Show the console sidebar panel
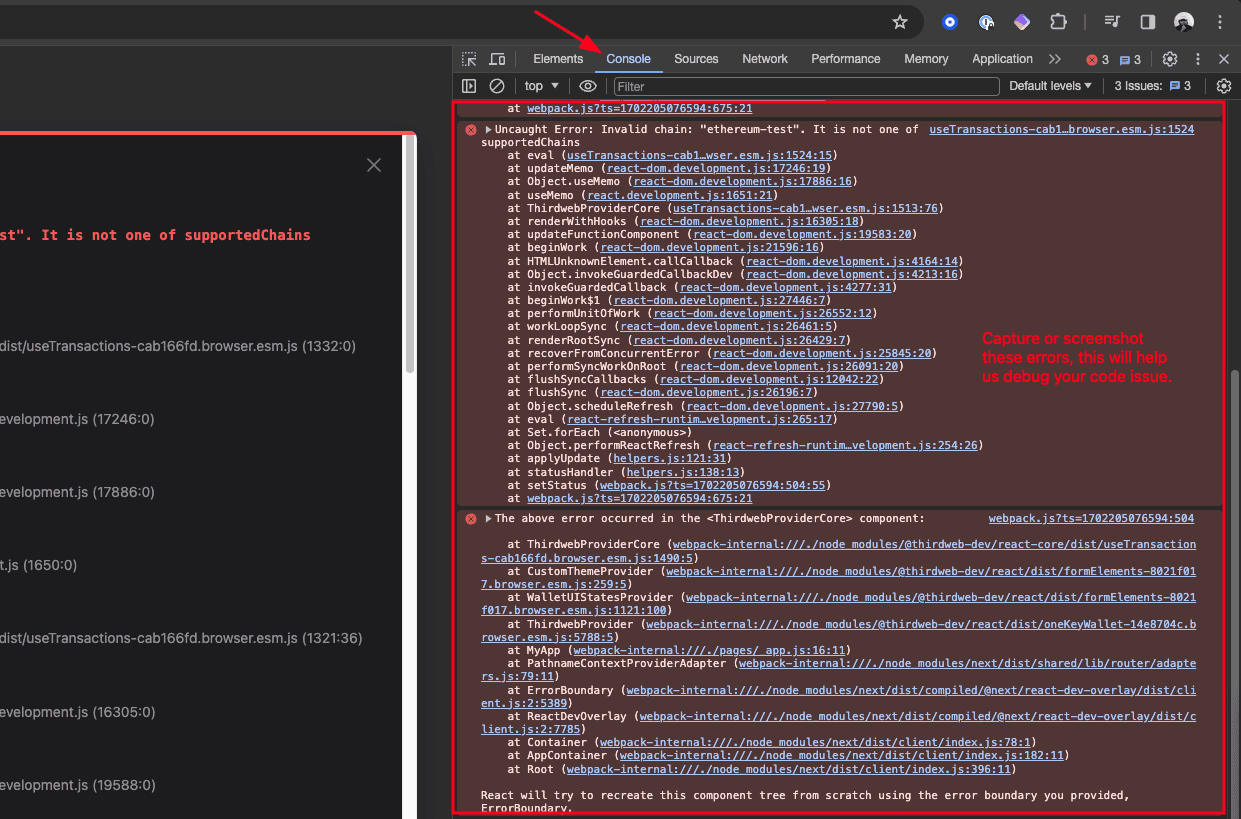Screen dimensions: 1241x819 point(469,86)
